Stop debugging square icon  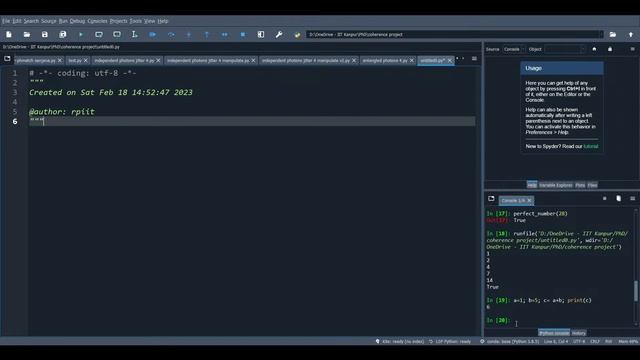click(x=243, y=35)
